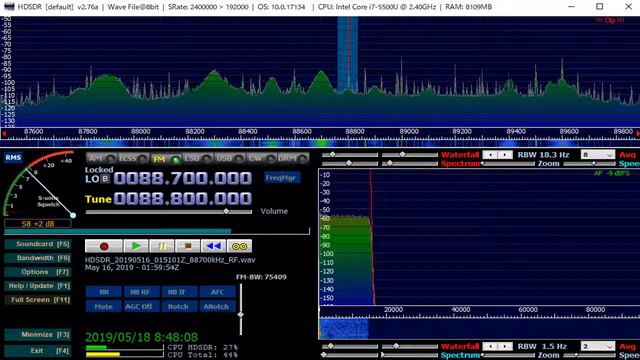This screenshot has width=640, height=360.
Task: Maximize the HDSDR window
Action: click(600, 7)
